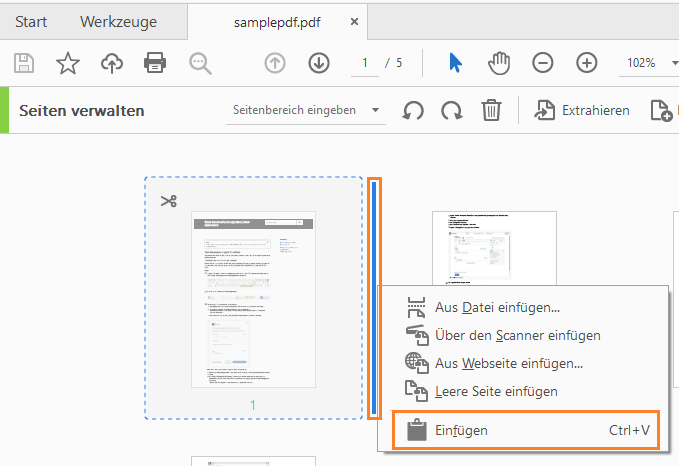Image resolution: width=679 pixels, height=466 pixels.
Task: Click the insert page icon with plus
Action: [662, 110]
